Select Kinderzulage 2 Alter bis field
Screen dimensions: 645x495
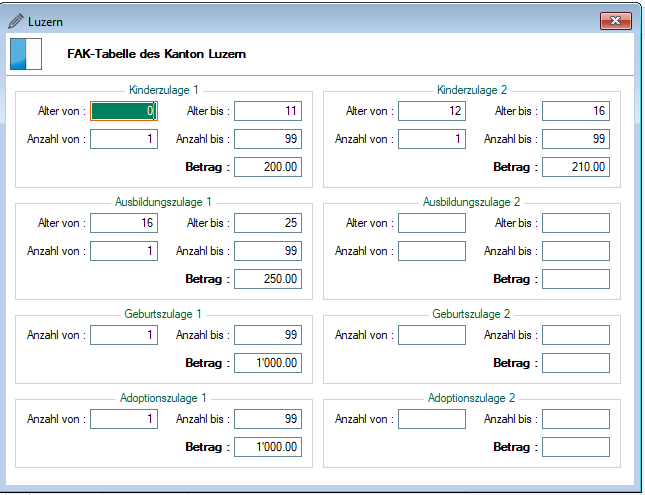coord(576,111)
